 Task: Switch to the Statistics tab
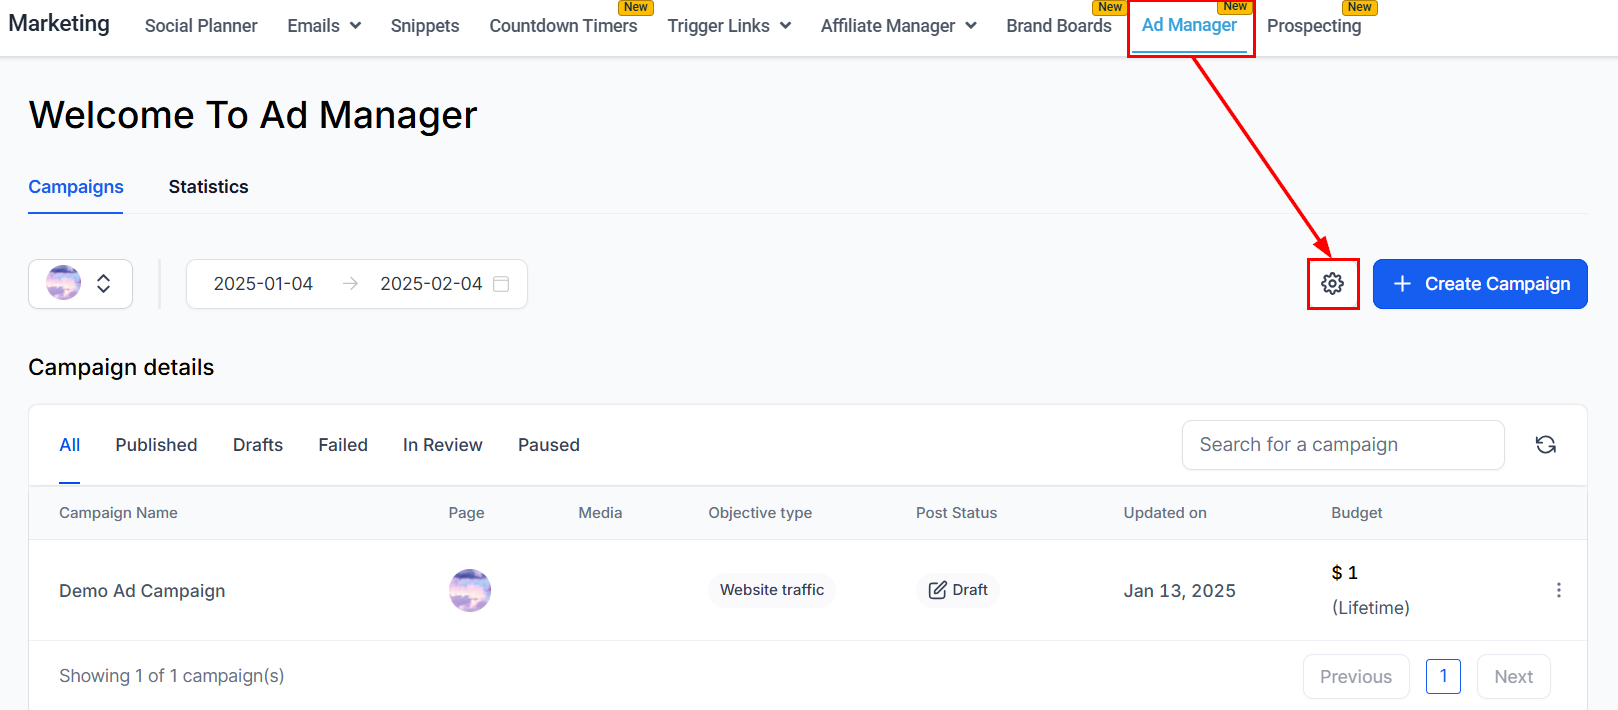[208, 187]
